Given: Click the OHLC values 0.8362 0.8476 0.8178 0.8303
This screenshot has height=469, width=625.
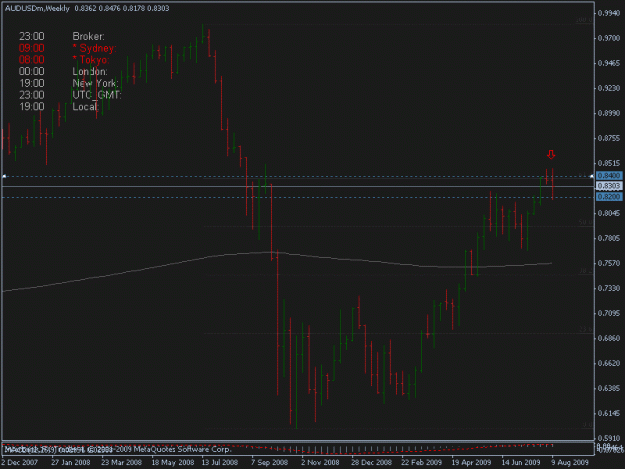Looking at the screenshot, I should [122, 8].
